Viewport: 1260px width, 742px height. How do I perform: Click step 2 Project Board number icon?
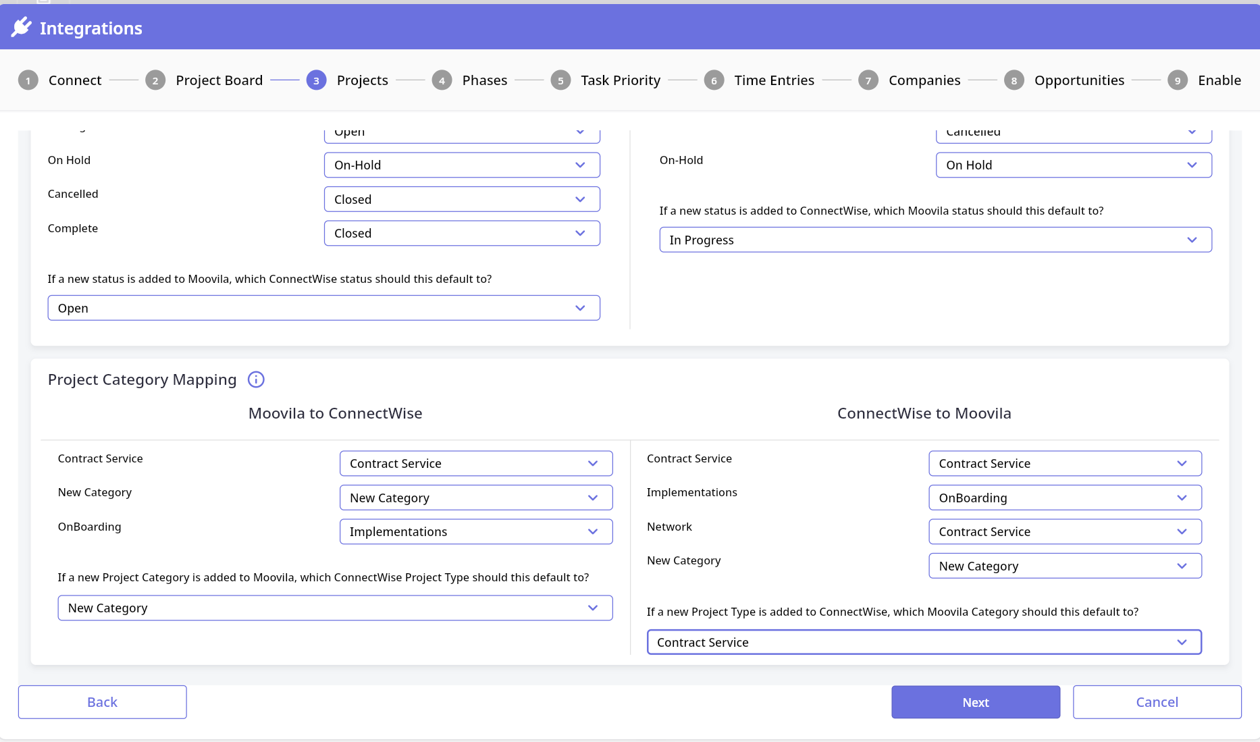click(x=155, y=80)
